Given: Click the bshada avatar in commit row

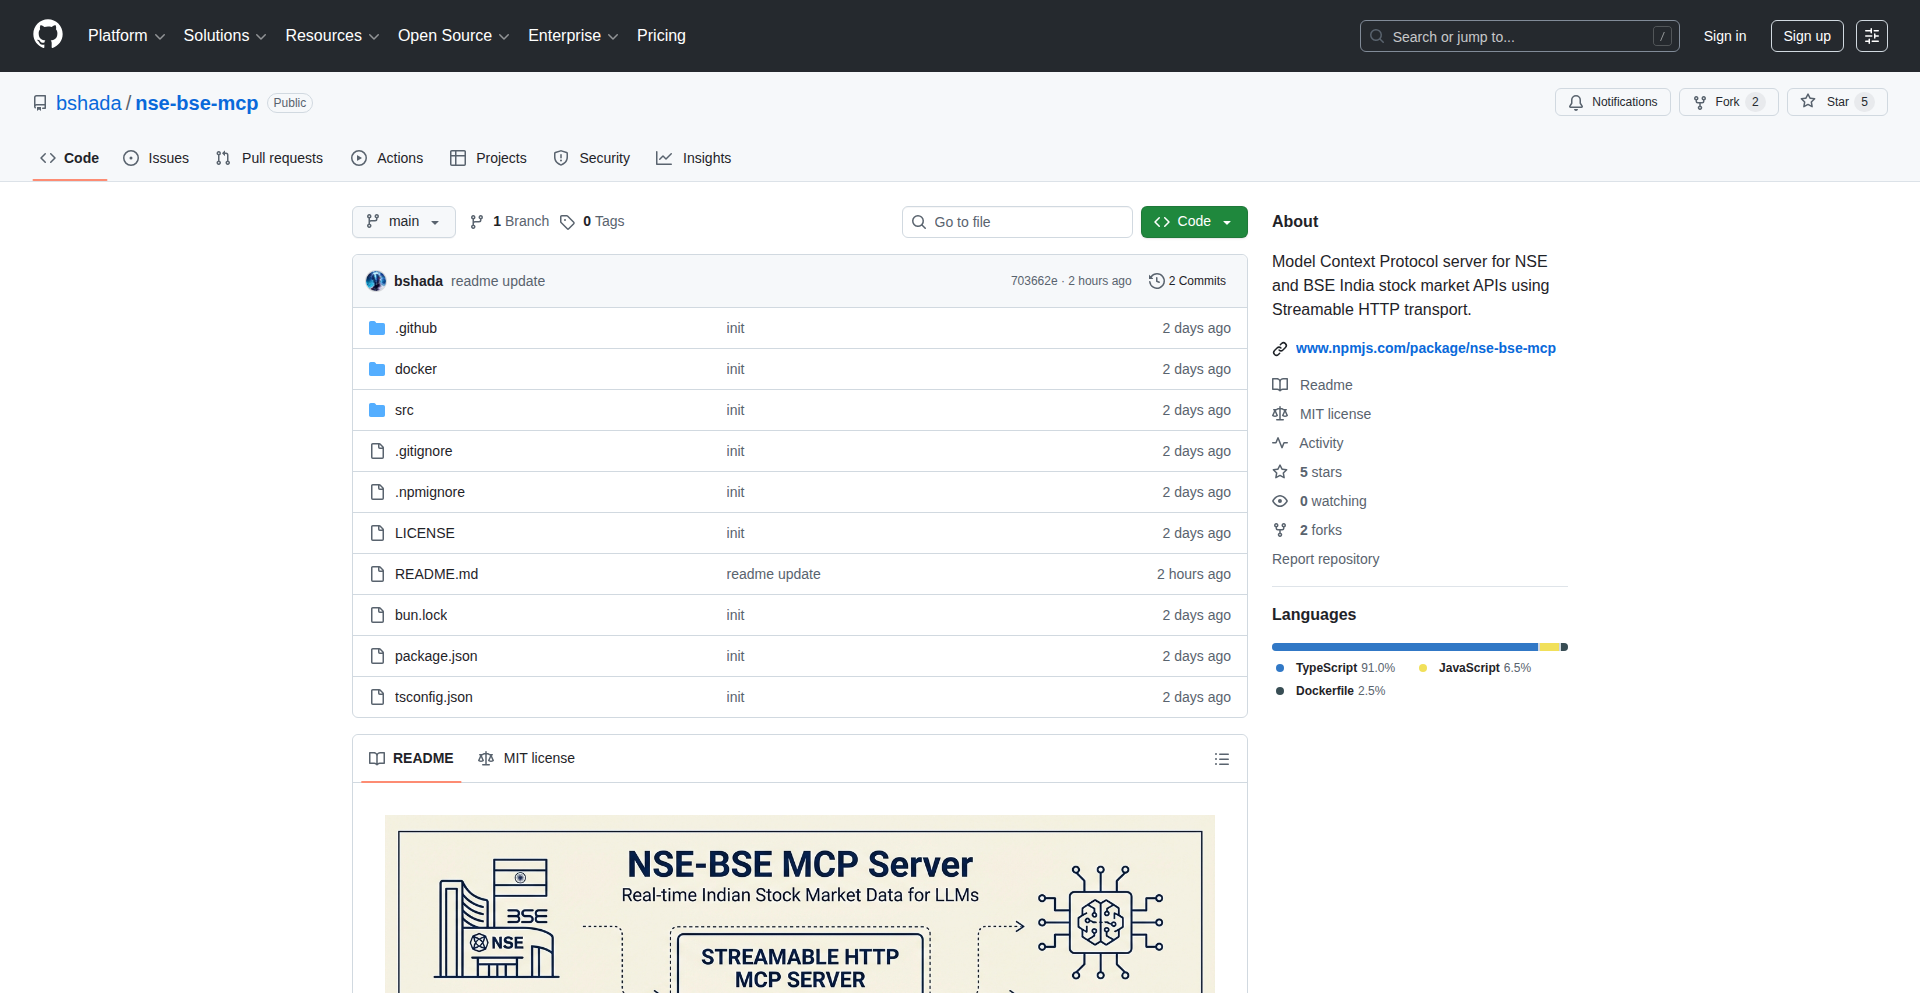Looking at the screenshot, I should [x=376, y=281].
